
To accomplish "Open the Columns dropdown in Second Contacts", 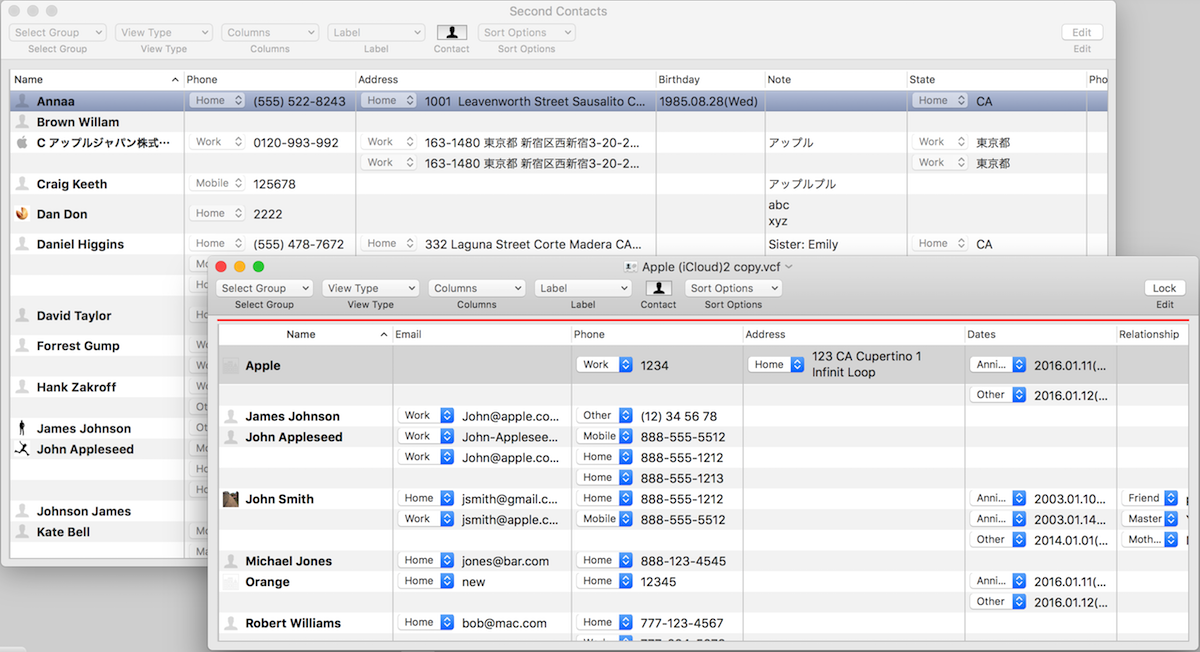I will tap(270, 33).
